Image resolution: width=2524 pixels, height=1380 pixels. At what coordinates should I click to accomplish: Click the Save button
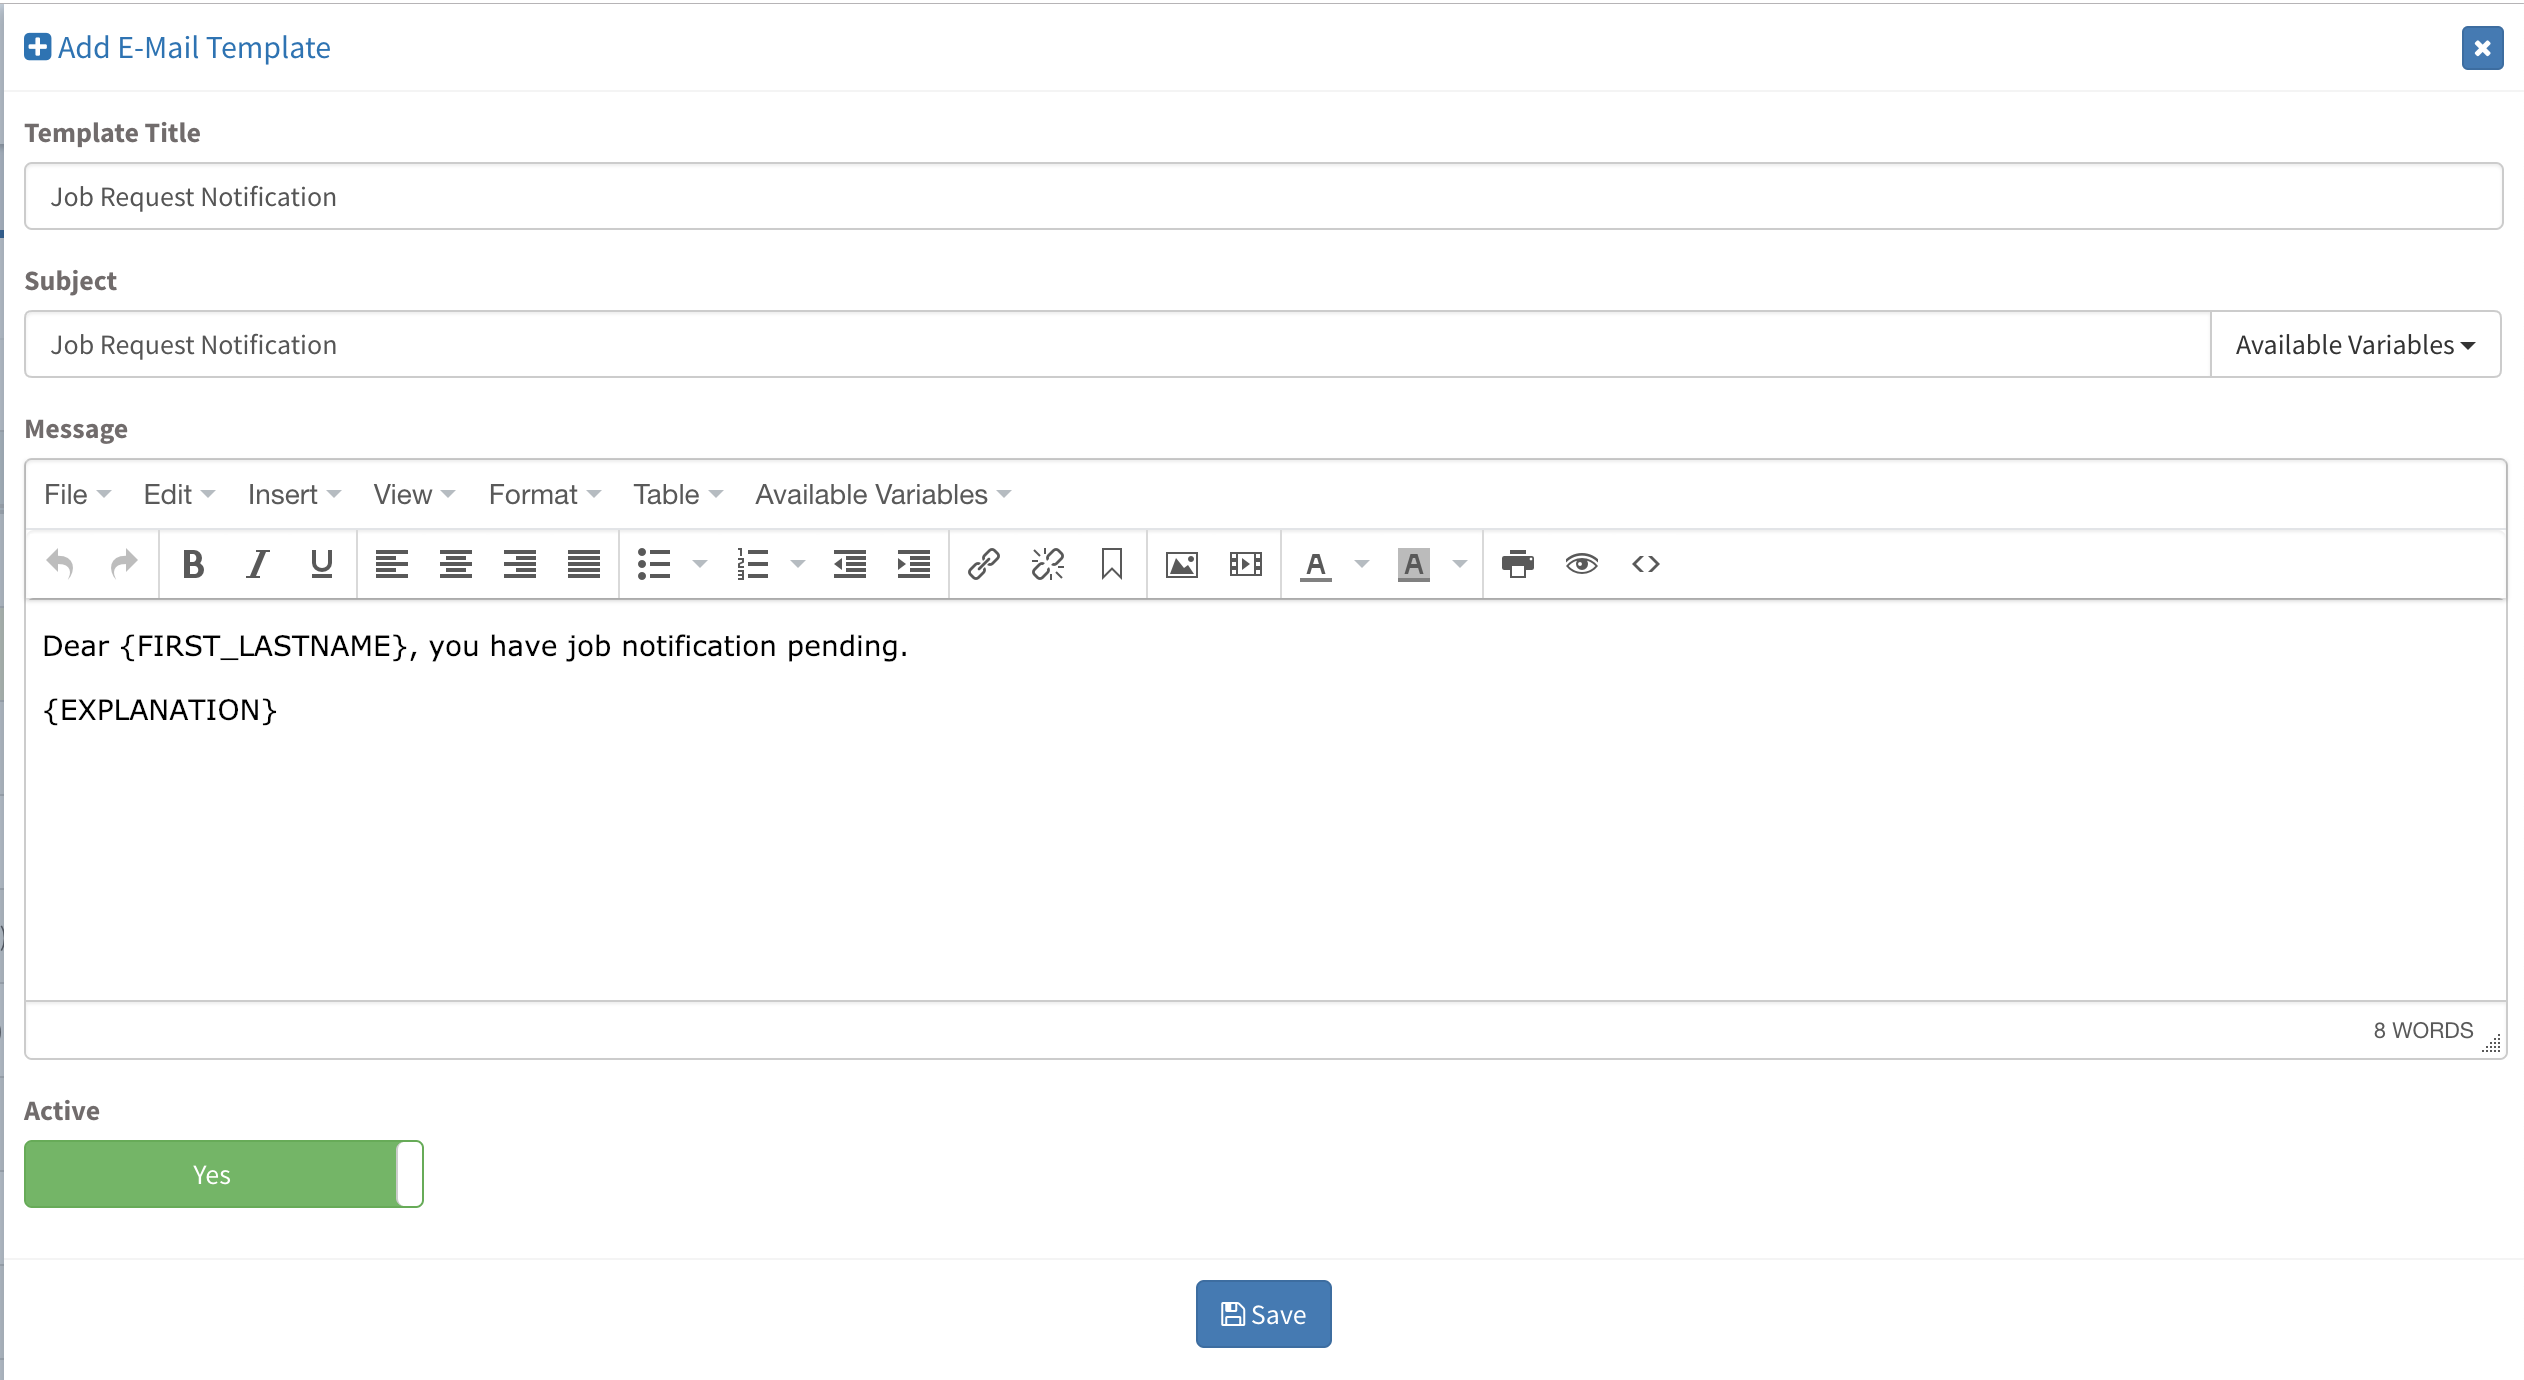pos(1263,1314)
